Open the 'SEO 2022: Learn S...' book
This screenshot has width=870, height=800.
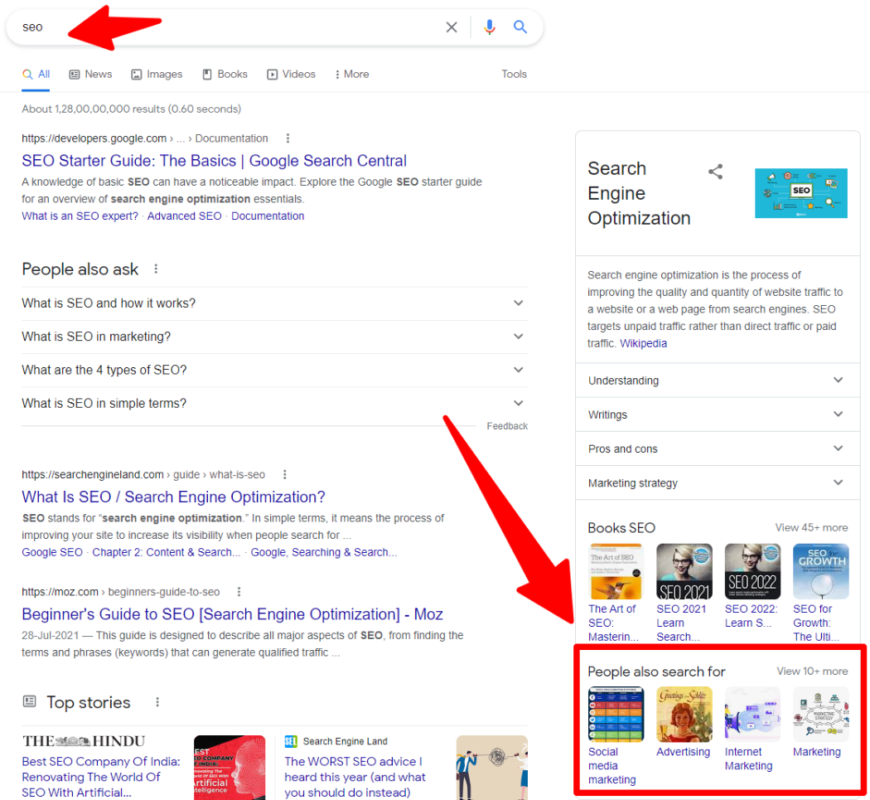click(752, 586)
